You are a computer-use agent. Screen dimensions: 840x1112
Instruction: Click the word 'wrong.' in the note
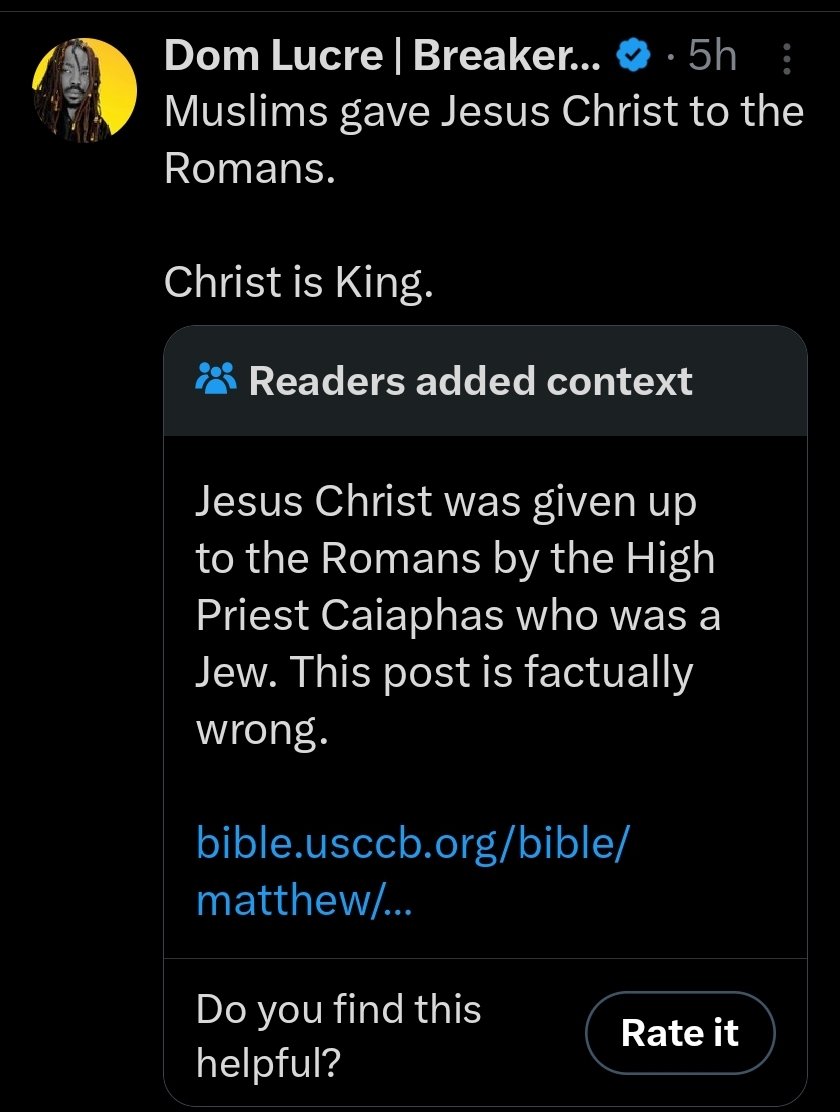262,731
